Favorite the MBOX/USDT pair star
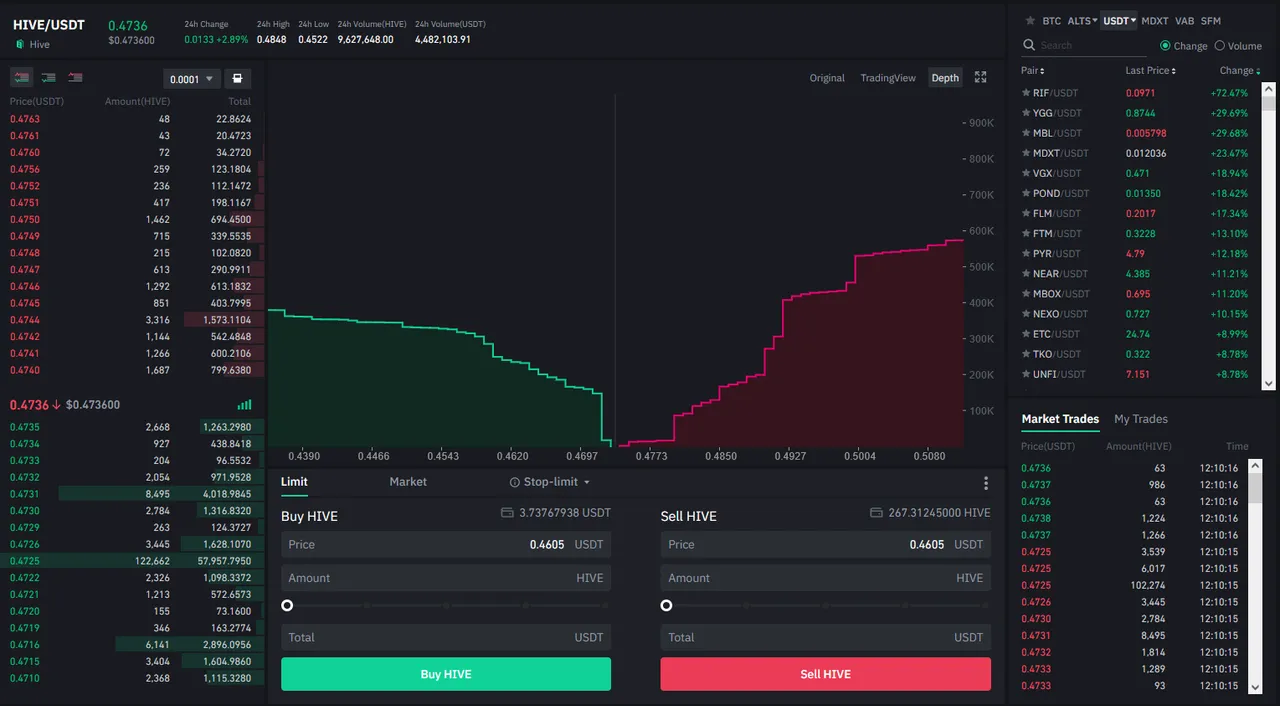Viewport: 1280px width, 706px height. (x=1026, y=294)
